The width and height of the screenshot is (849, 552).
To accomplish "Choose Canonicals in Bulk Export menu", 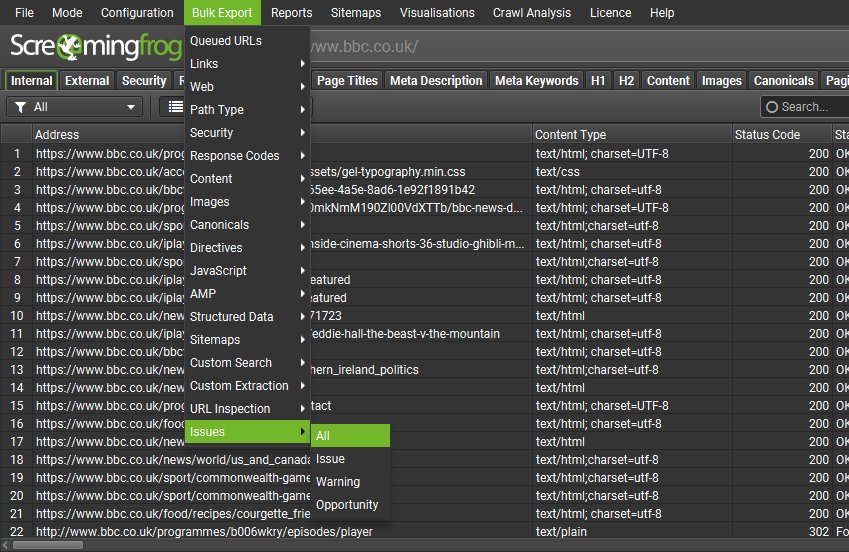I will point(247,225).
